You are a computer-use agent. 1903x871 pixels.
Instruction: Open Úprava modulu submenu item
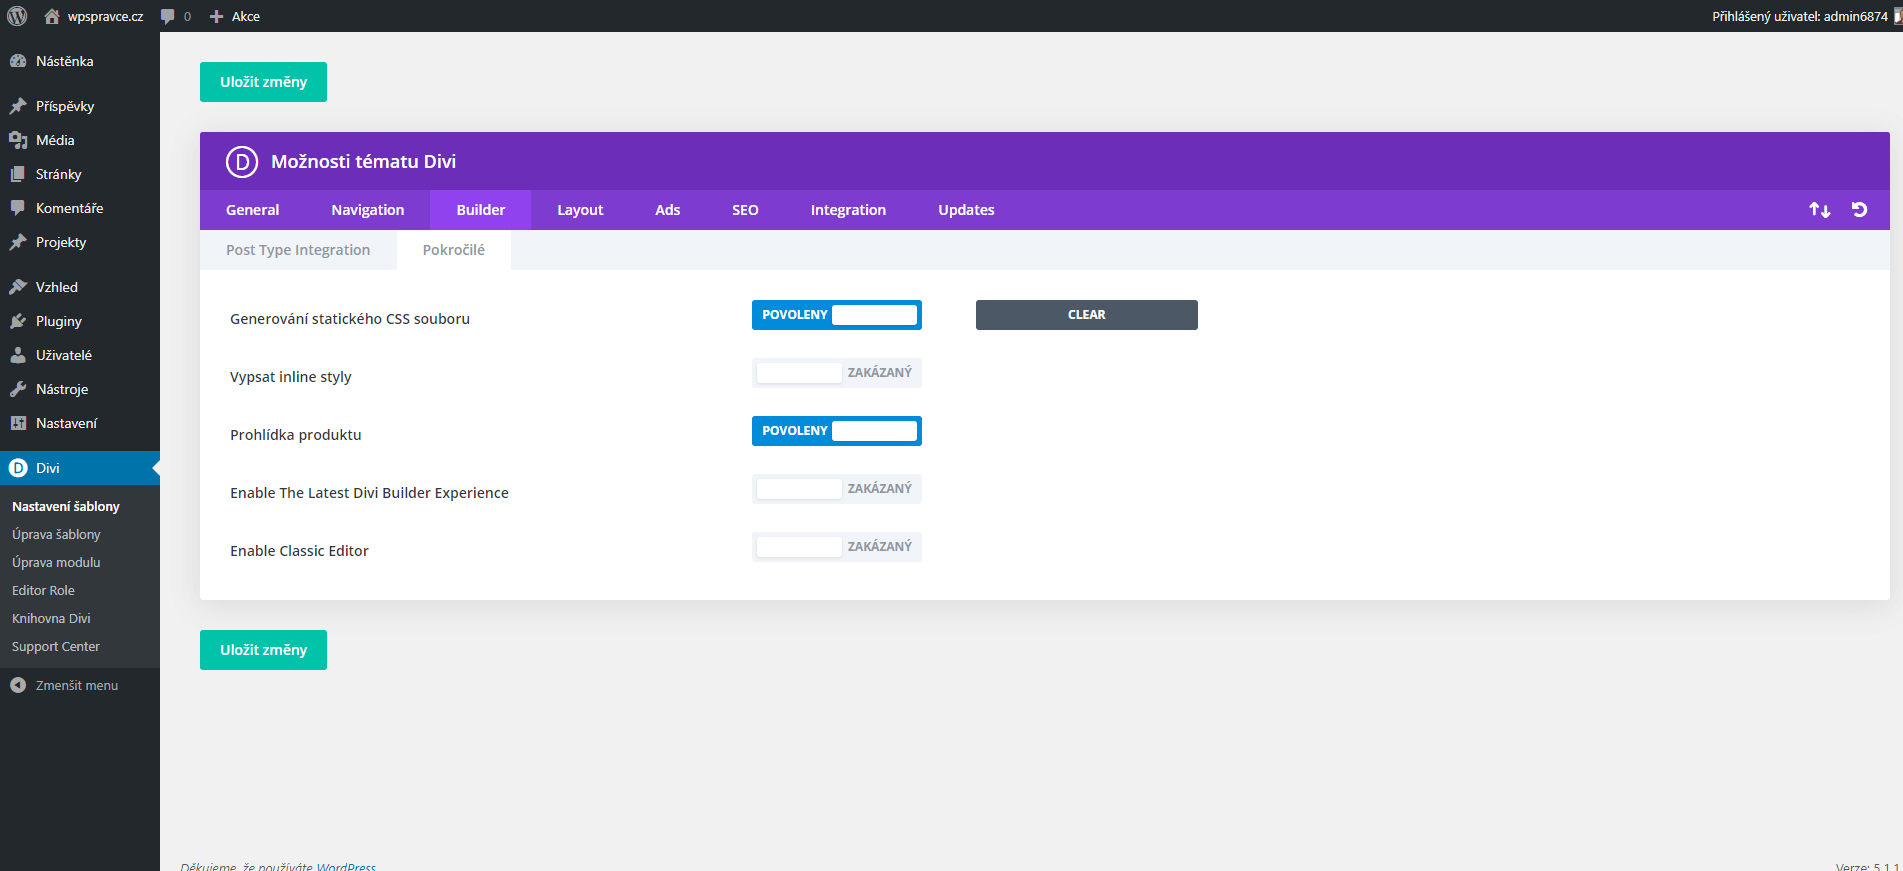56,563
